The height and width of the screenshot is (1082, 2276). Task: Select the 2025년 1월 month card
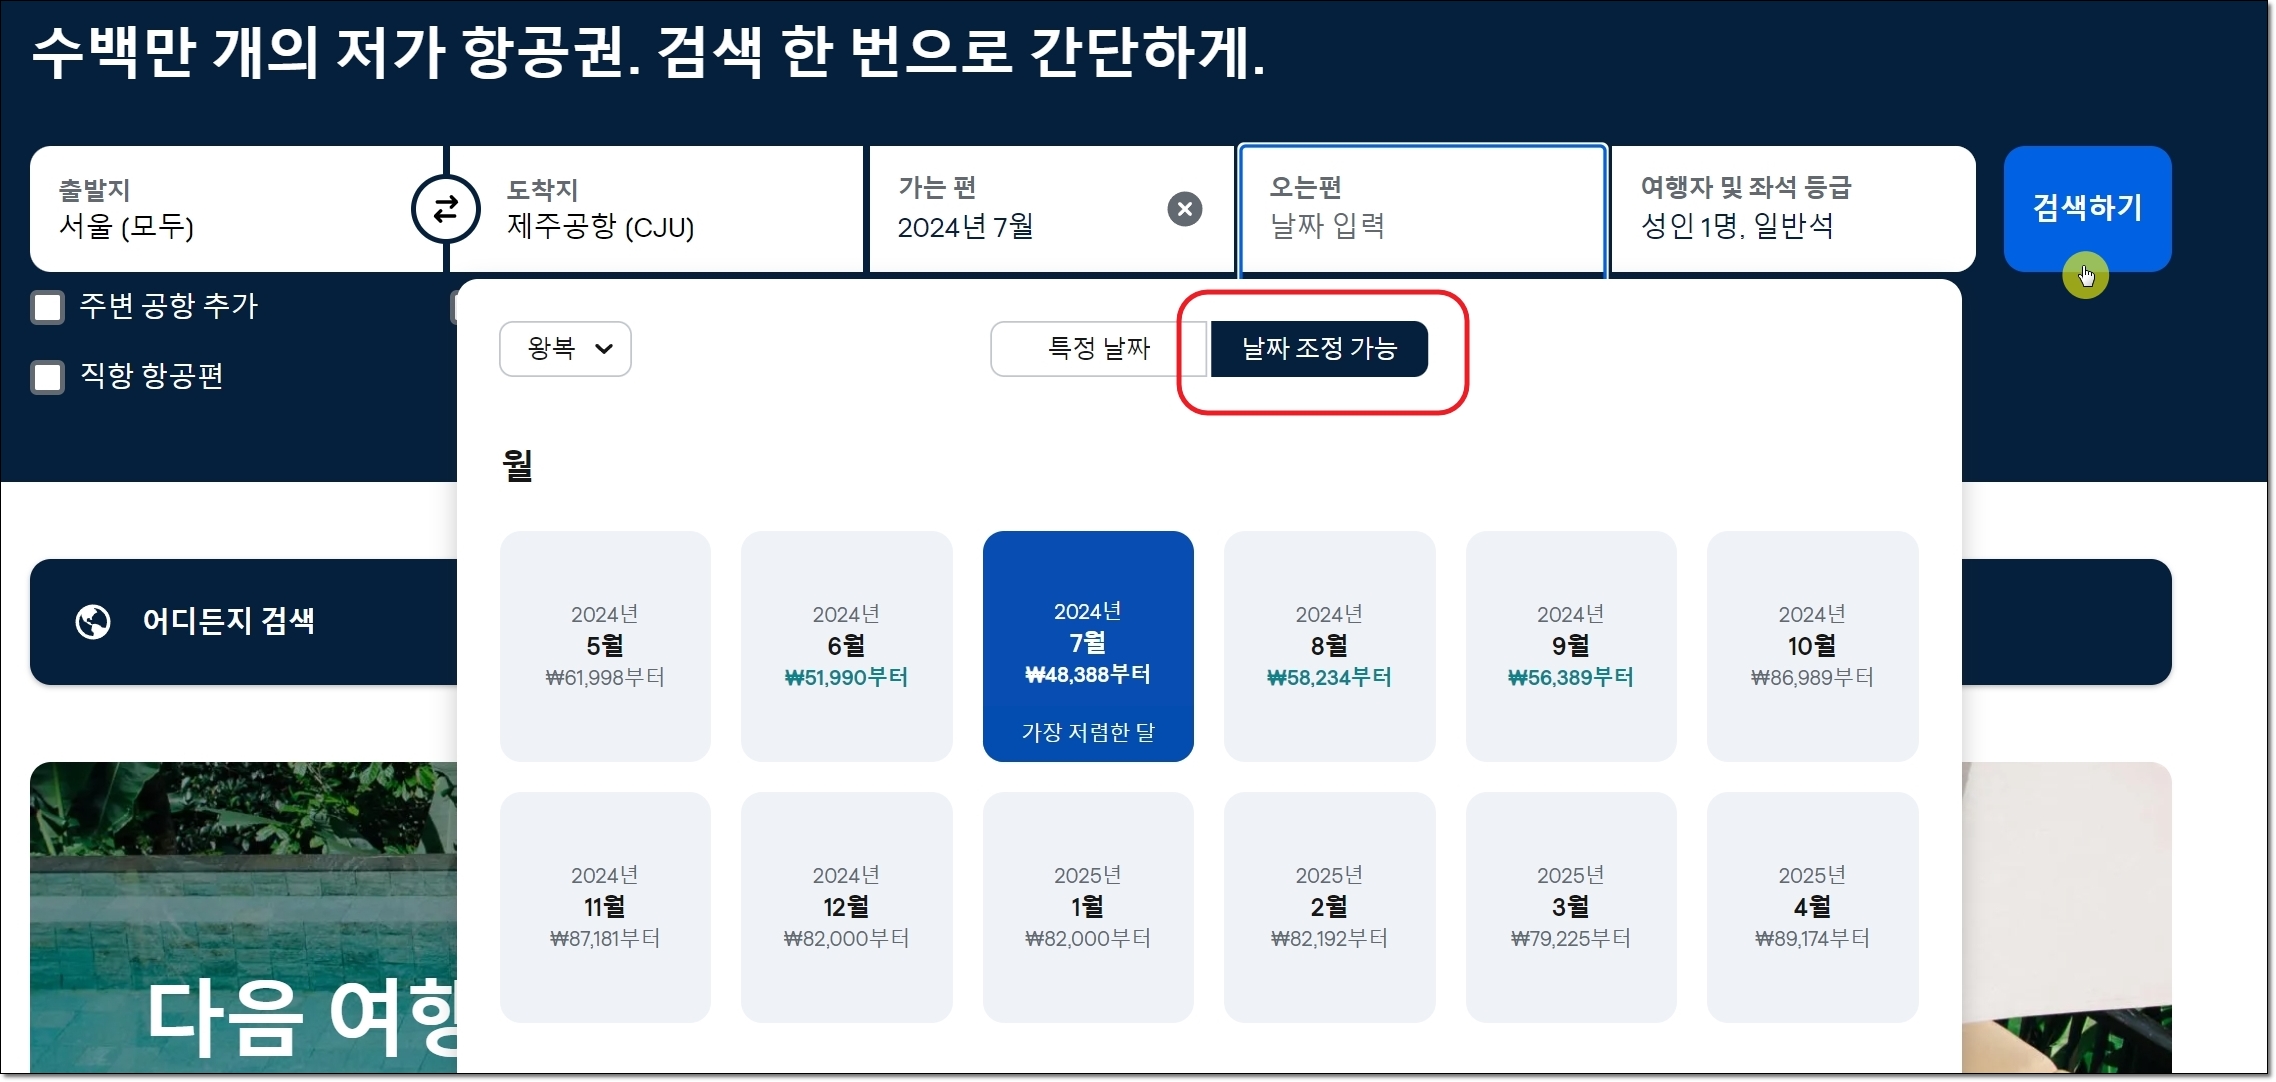(x=1088, y=907)
